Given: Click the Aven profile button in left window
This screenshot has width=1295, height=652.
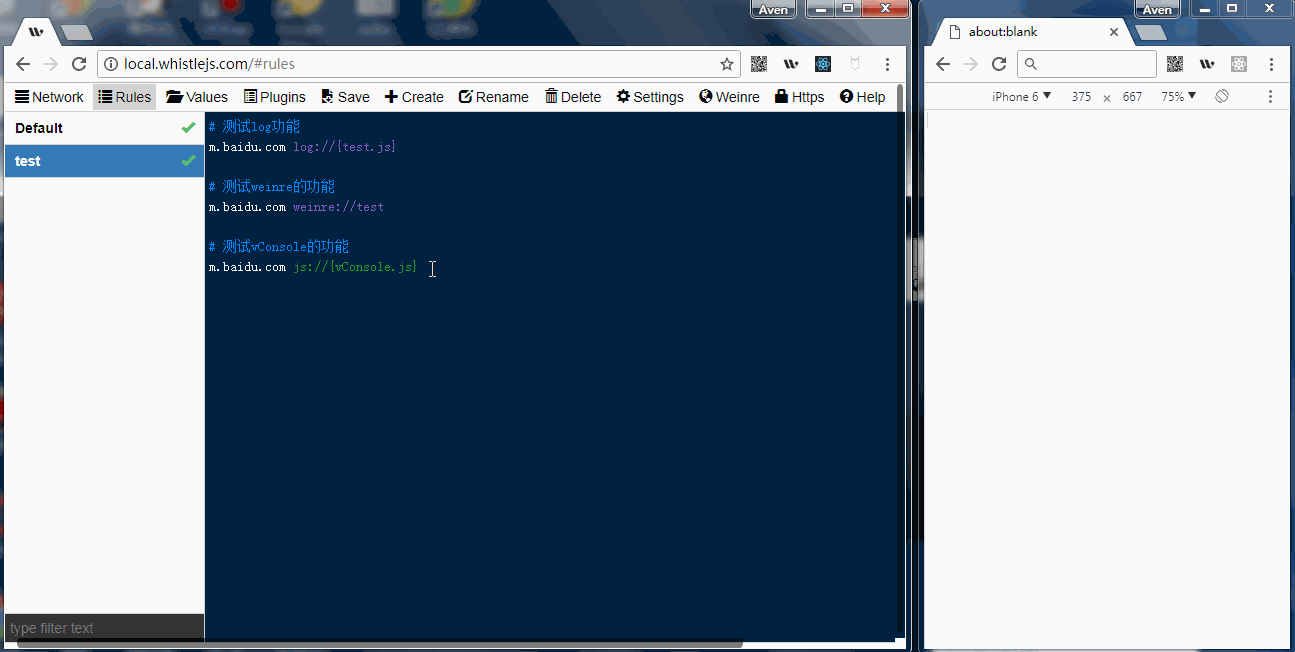Looking at the screenshot, I should tap(773, 9).
